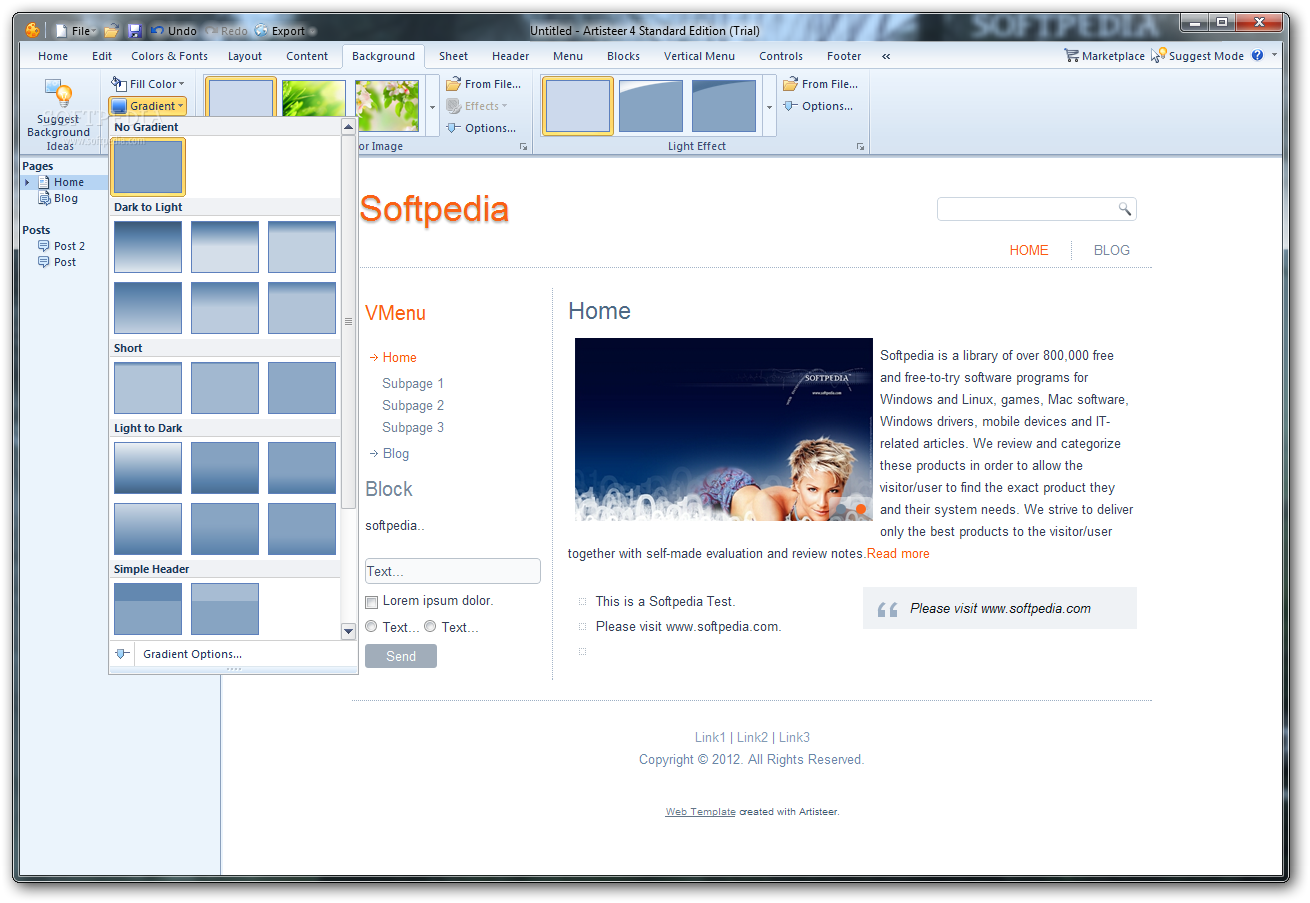Click the Light Effect group dialog launcher icon
1310x903 pixels.
860,147
